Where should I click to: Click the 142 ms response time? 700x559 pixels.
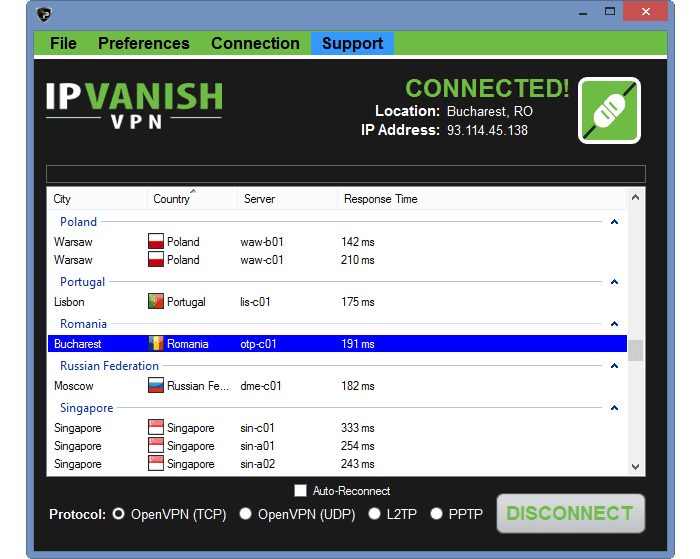(x=358, y=242)
